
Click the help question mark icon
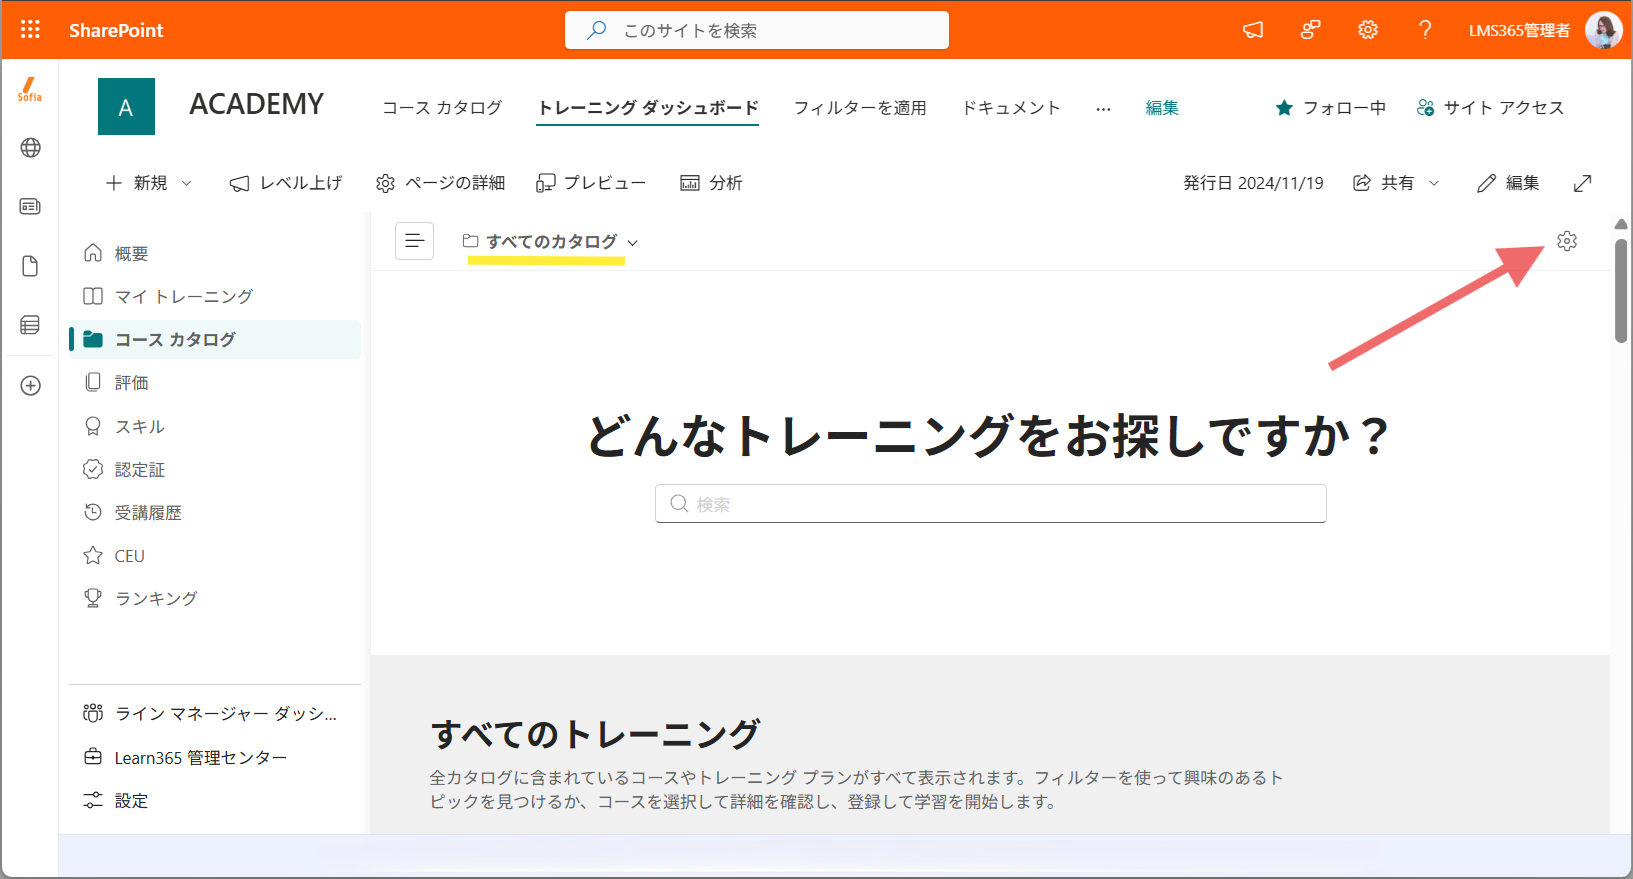click(x=1425, y=30)
